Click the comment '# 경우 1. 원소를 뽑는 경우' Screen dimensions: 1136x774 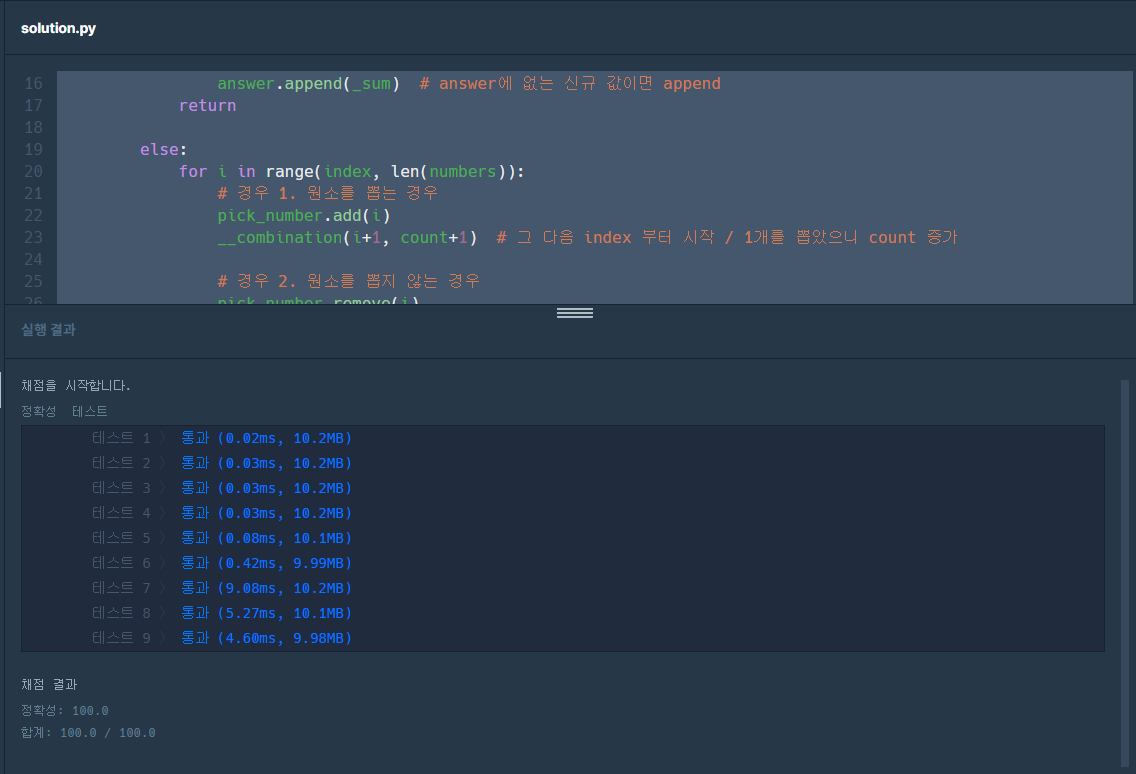click(x=327, y=193)
